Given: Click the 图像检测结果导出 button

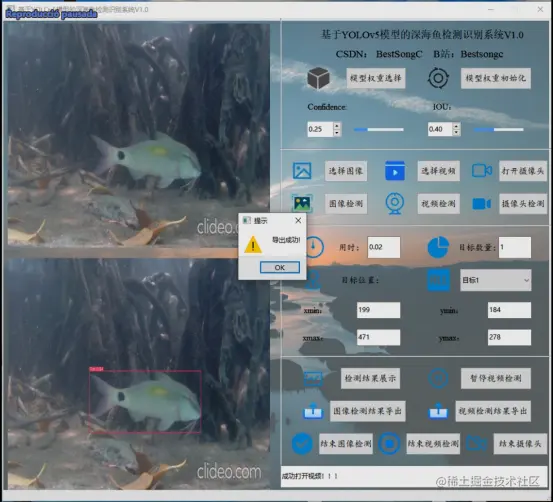Looking at the screenshot, I should (x=367, y=411).
